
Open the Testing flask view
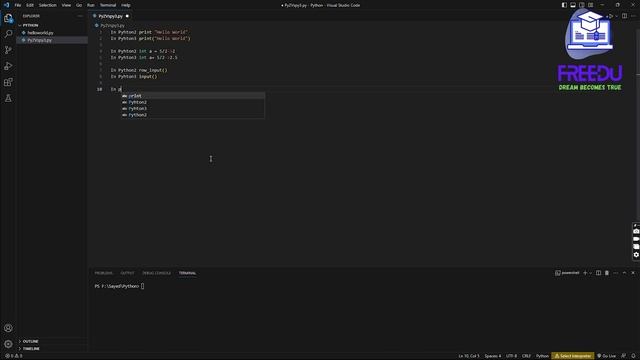(x=8, y=98)
